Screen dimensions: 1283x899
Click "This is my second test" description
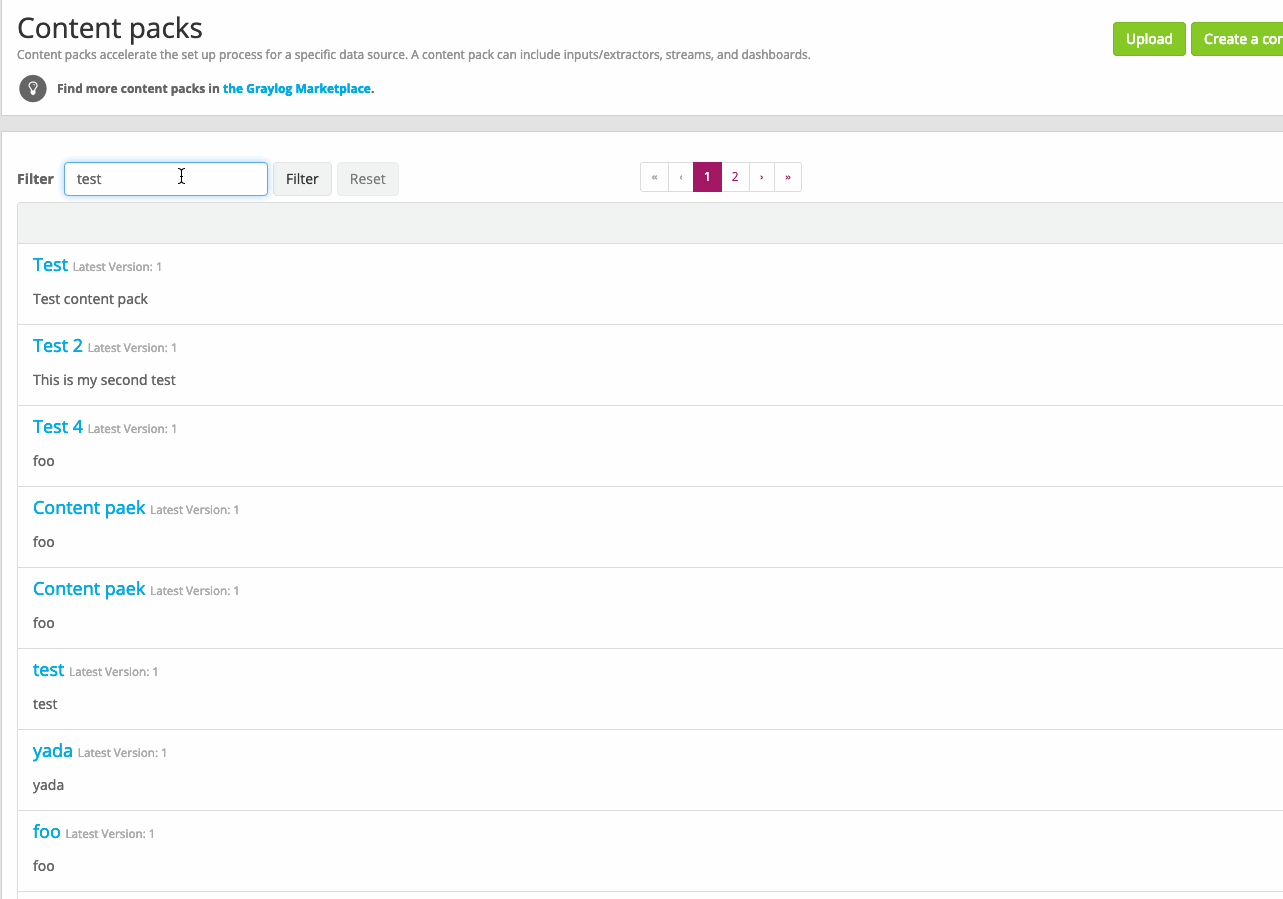(x=104, y=380)
